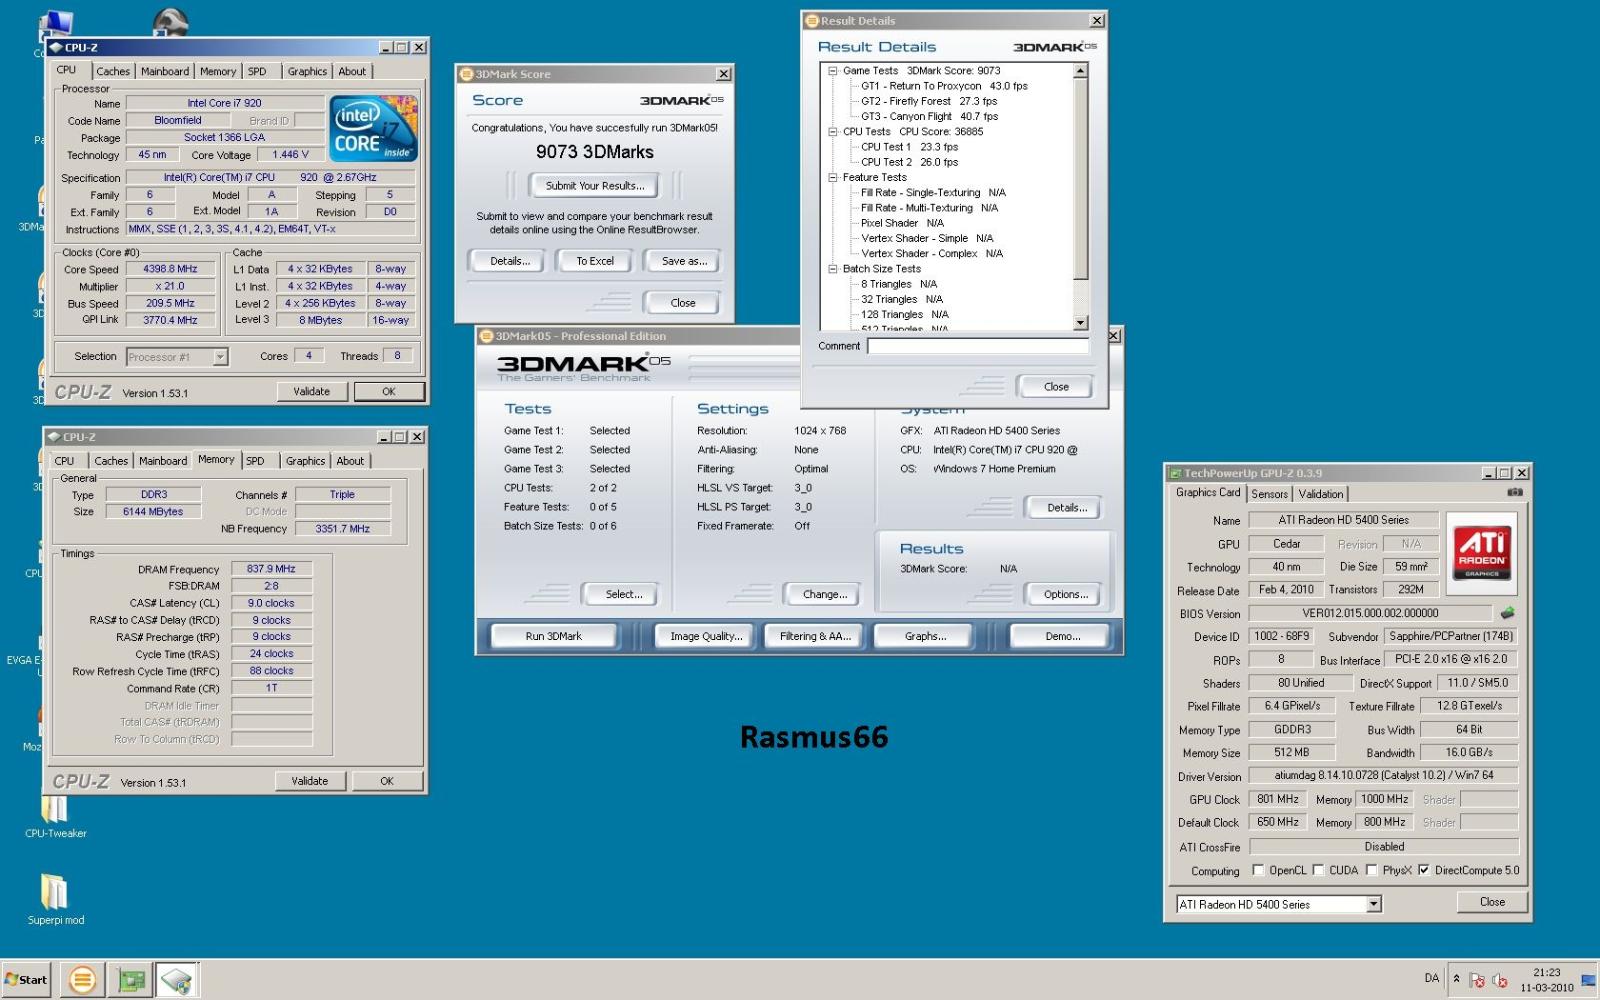Viewport: 1600px width, 1000px height.
Task: Click the Details button in 3DMark Score
Action: [x=509, y=261]
